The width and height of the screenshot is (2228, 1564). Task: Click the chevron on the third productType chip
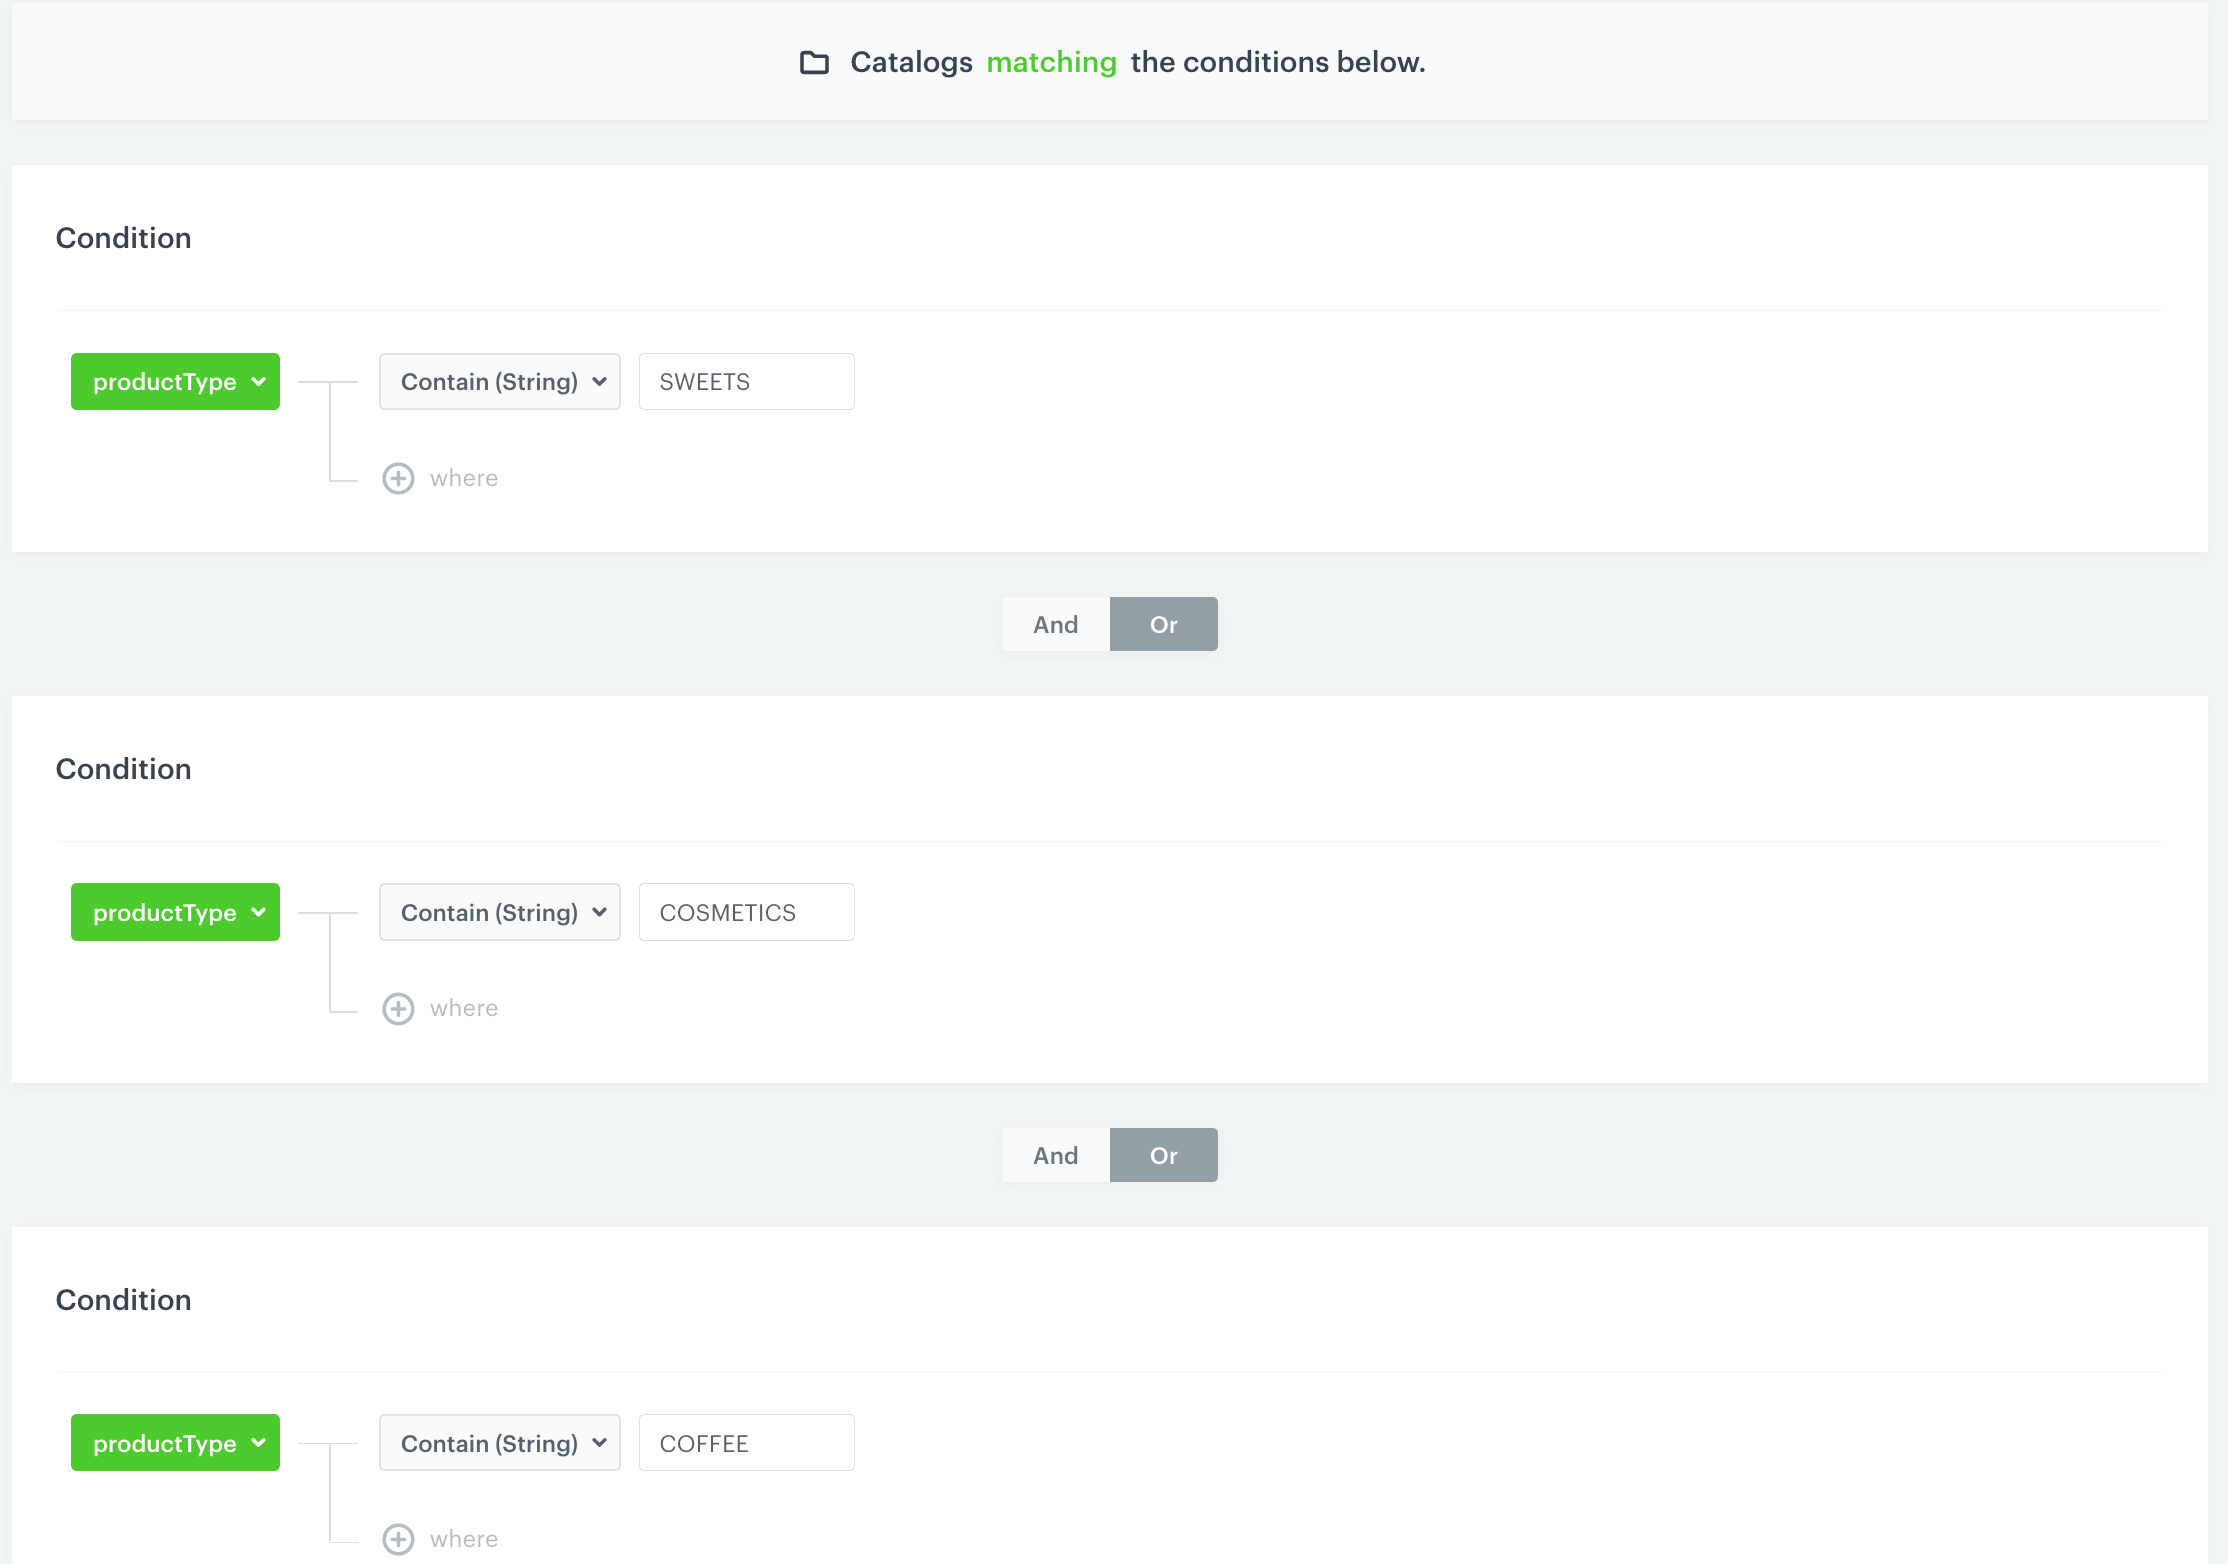click(258, 1442)
